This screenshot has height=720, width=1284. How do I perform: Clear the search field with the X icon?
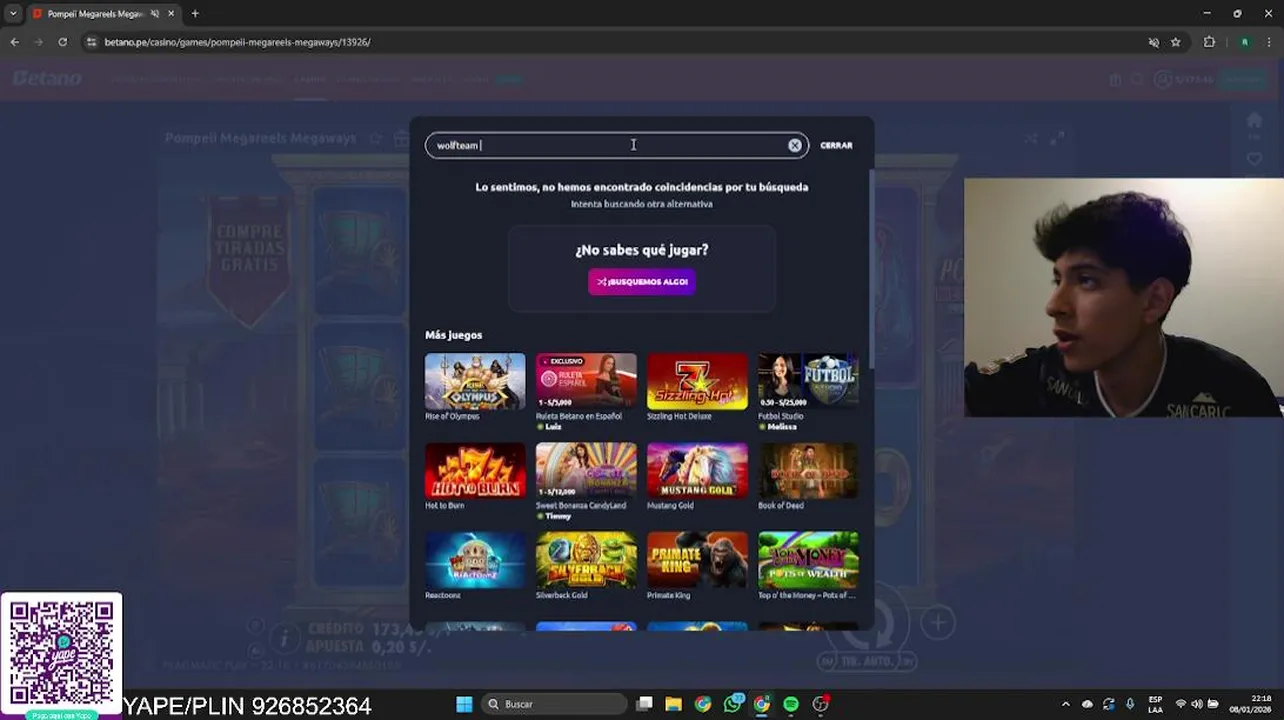coord(794,145)
